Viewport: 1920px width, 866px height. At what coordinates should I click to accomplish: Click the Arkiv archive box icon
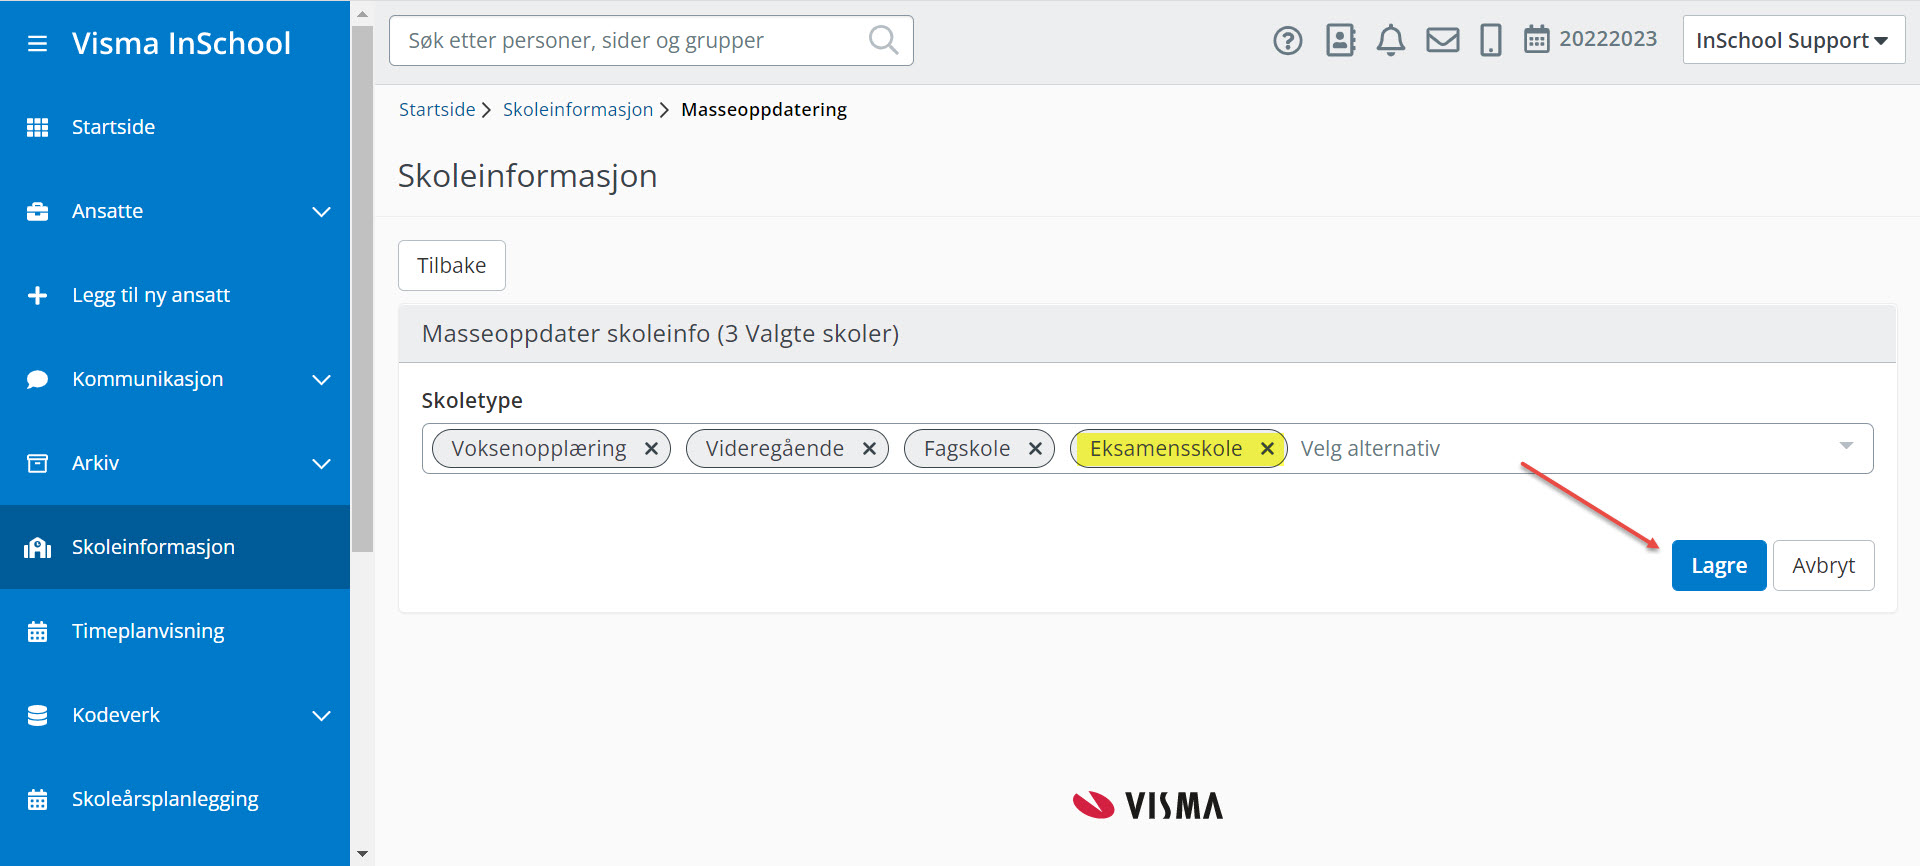37,463
